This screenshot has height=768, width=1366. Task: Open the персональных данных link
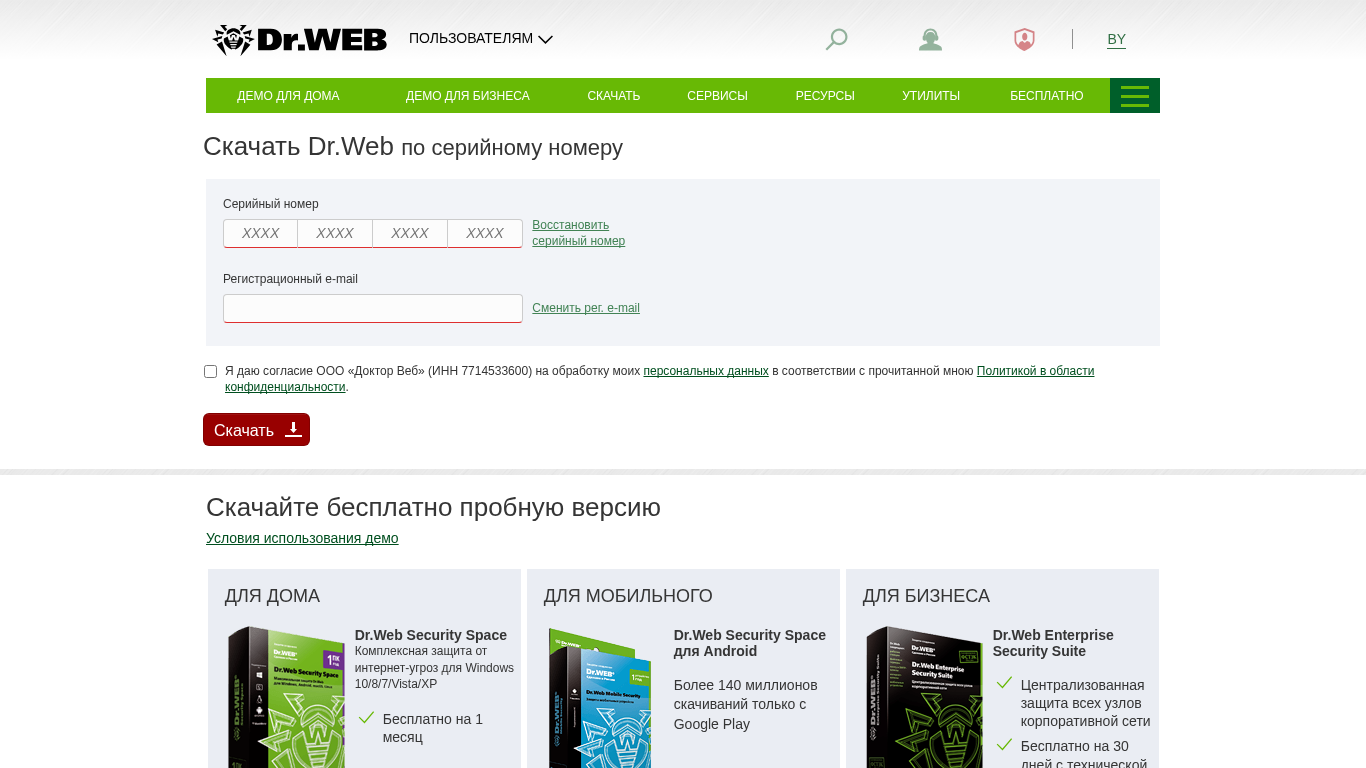coord(706,371)
